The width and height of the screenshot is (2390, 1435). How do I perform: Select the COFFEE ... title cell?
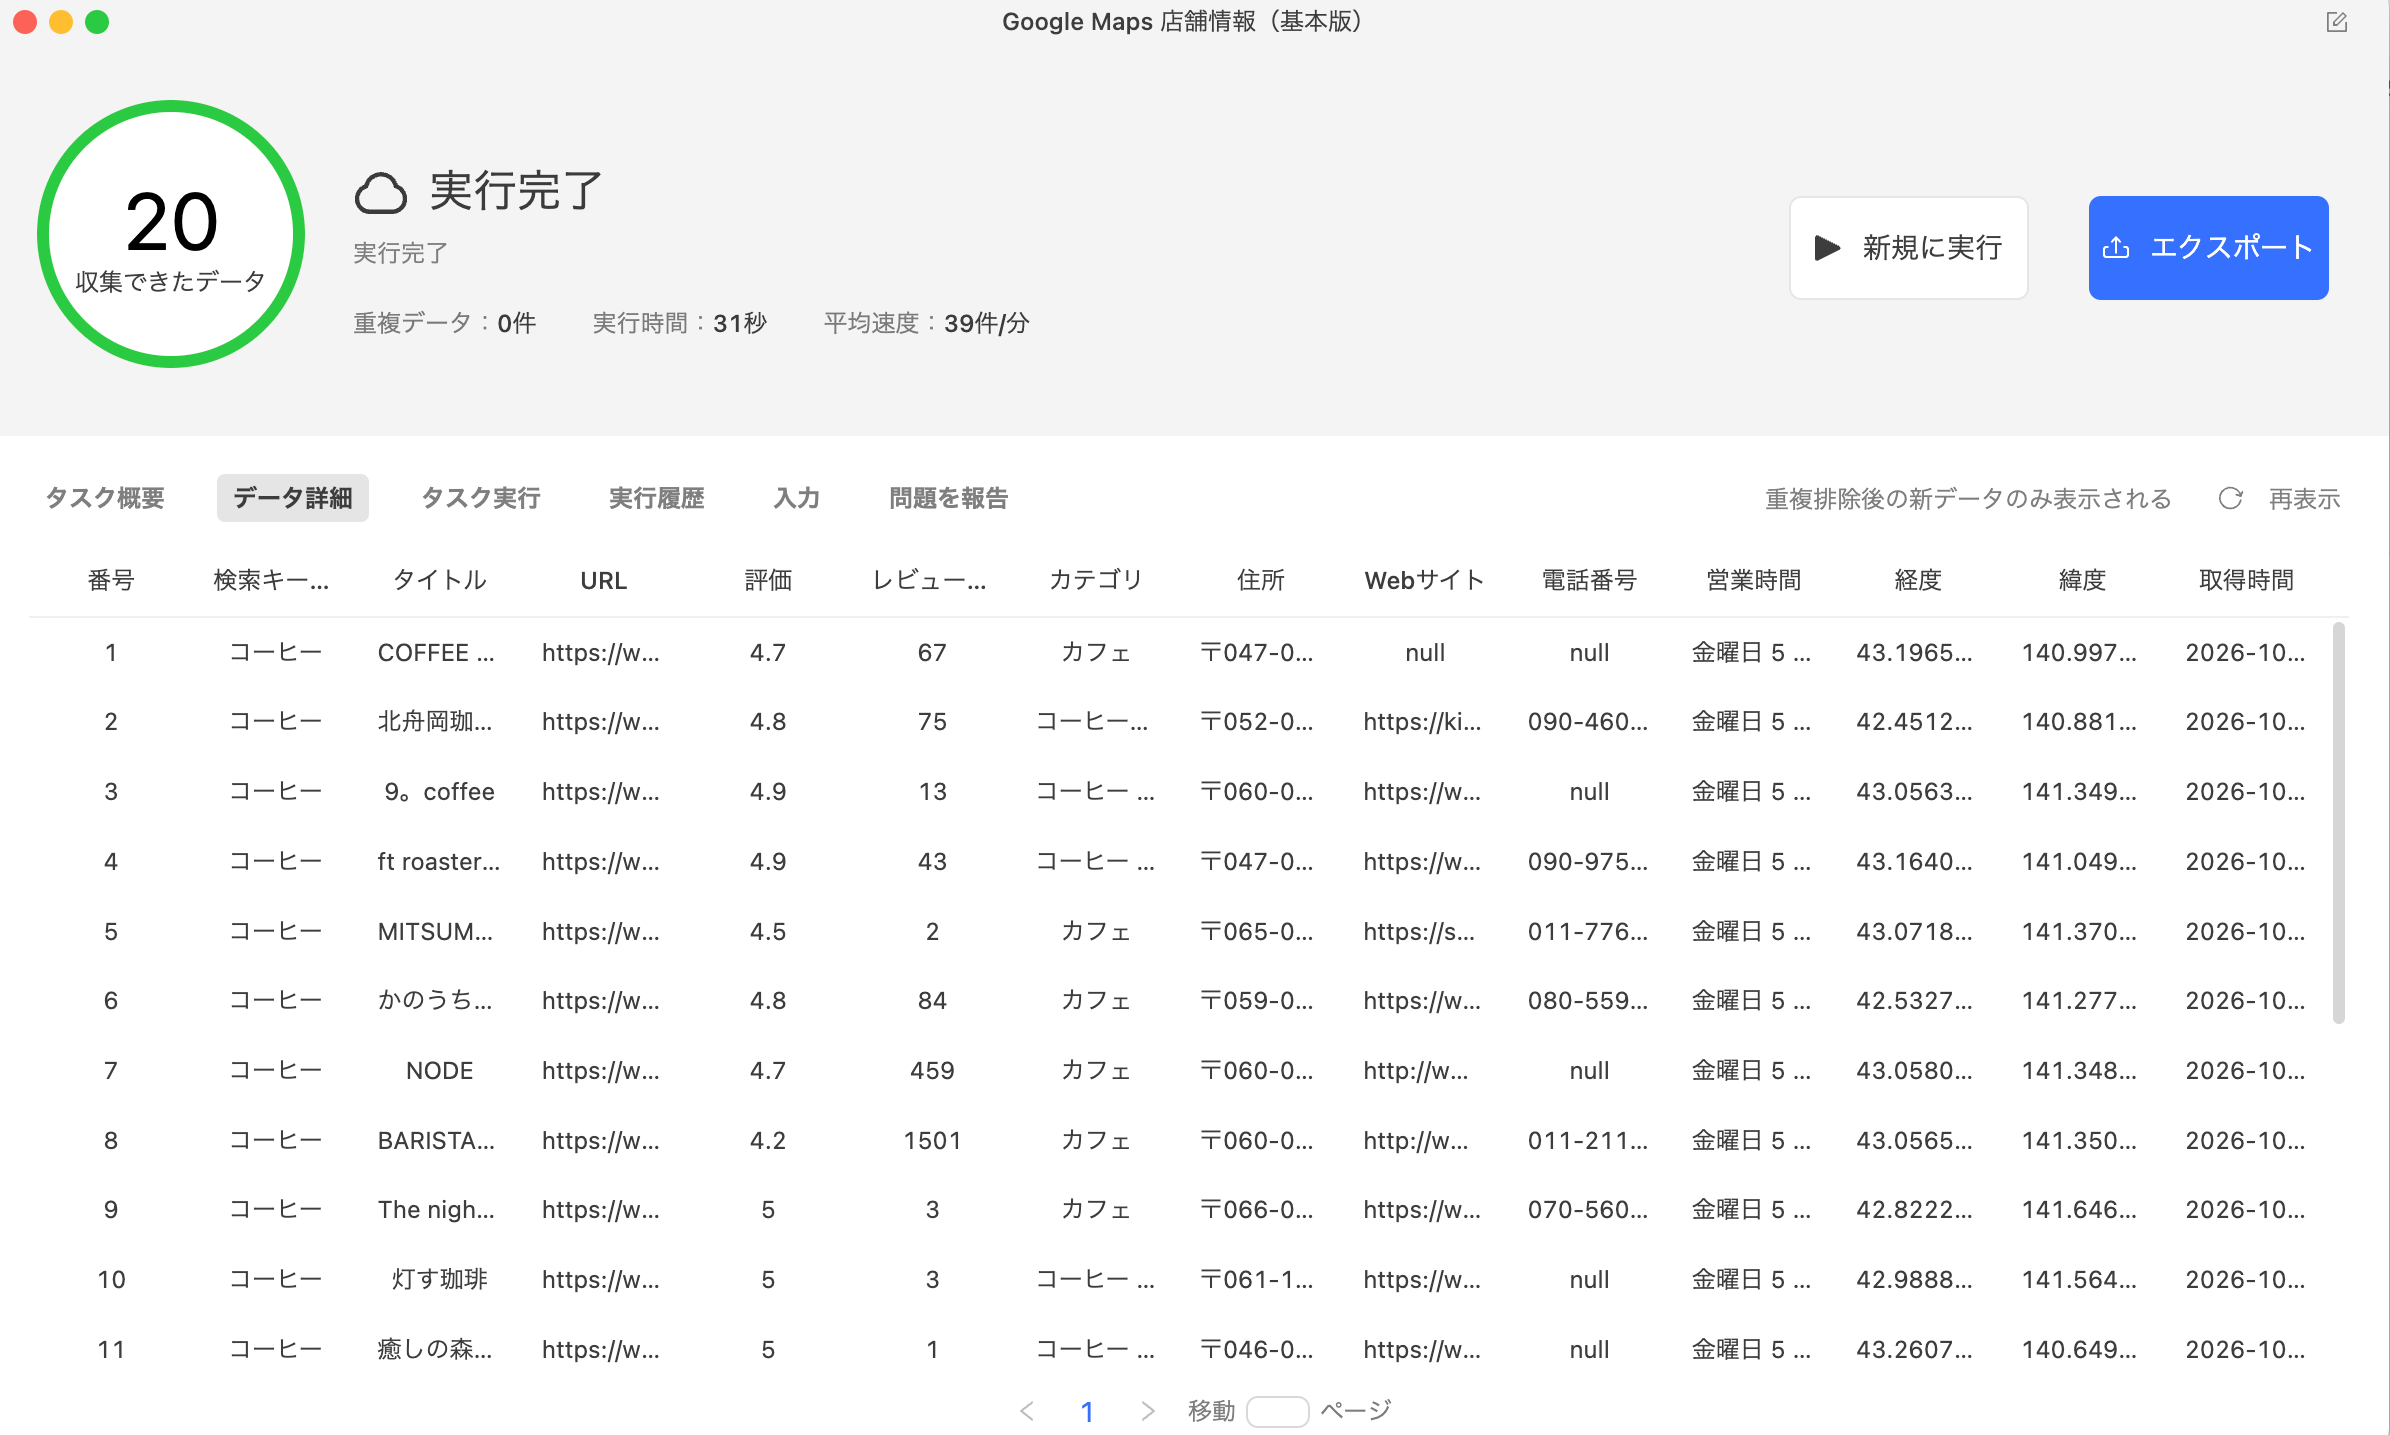[436, 653]
